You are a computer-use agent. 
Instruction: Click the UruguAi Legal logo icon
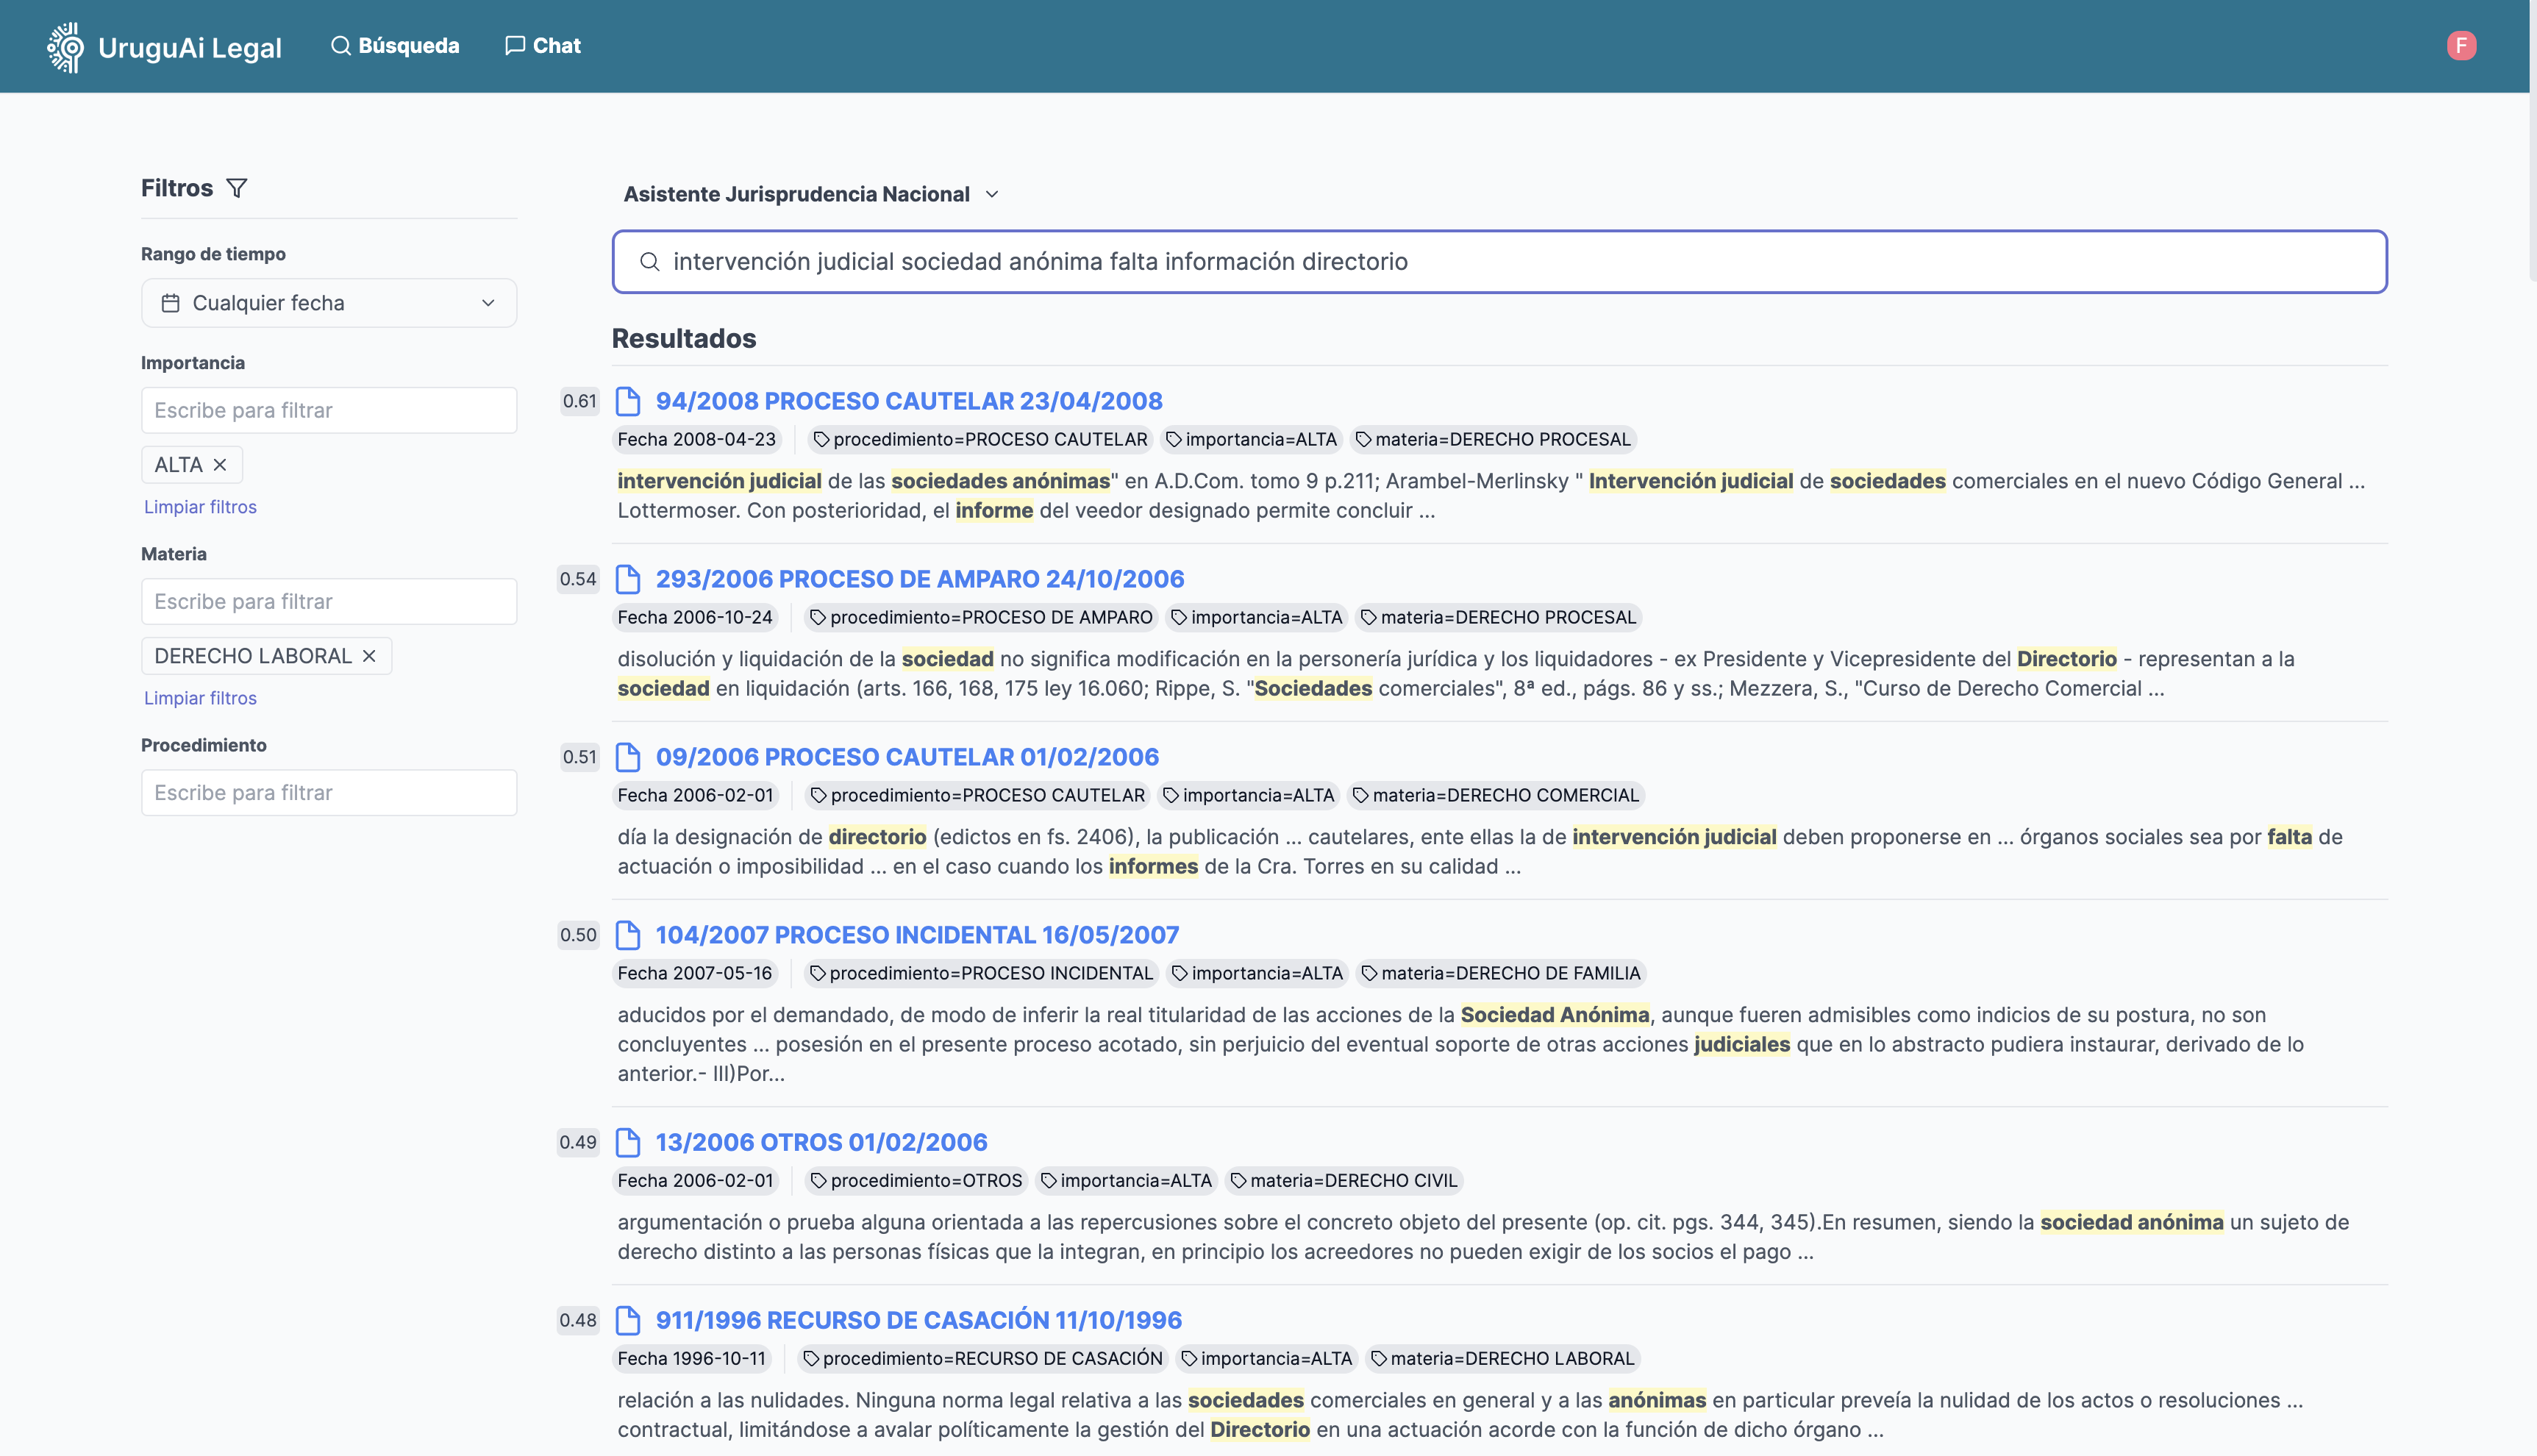[66, 47]
